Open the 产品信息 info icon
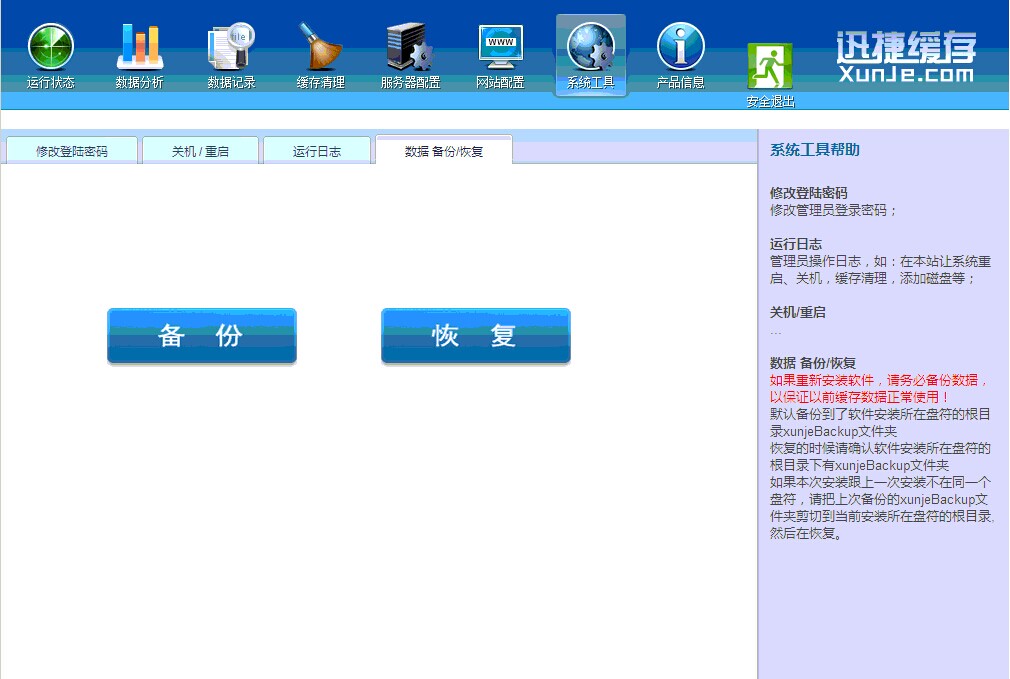This screenshot has width=1010, height=679. 681,46
